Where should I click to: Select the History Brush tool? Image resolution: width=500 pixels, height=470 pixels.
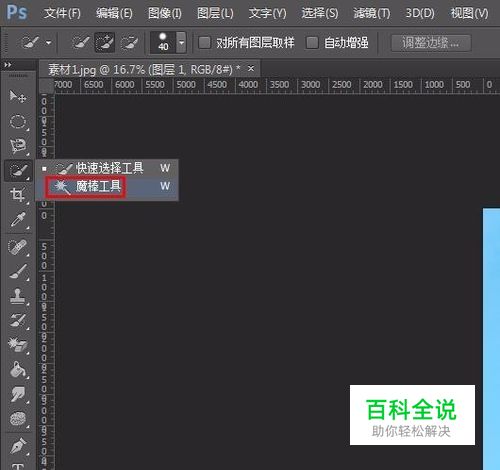point(18,320)
